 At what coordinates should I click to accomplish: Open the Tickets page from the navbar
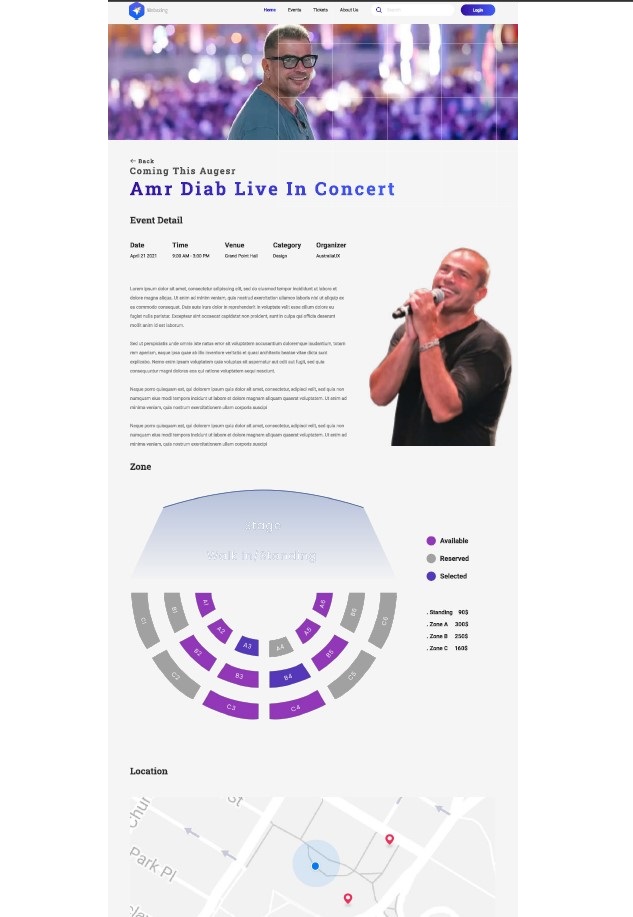319,10
